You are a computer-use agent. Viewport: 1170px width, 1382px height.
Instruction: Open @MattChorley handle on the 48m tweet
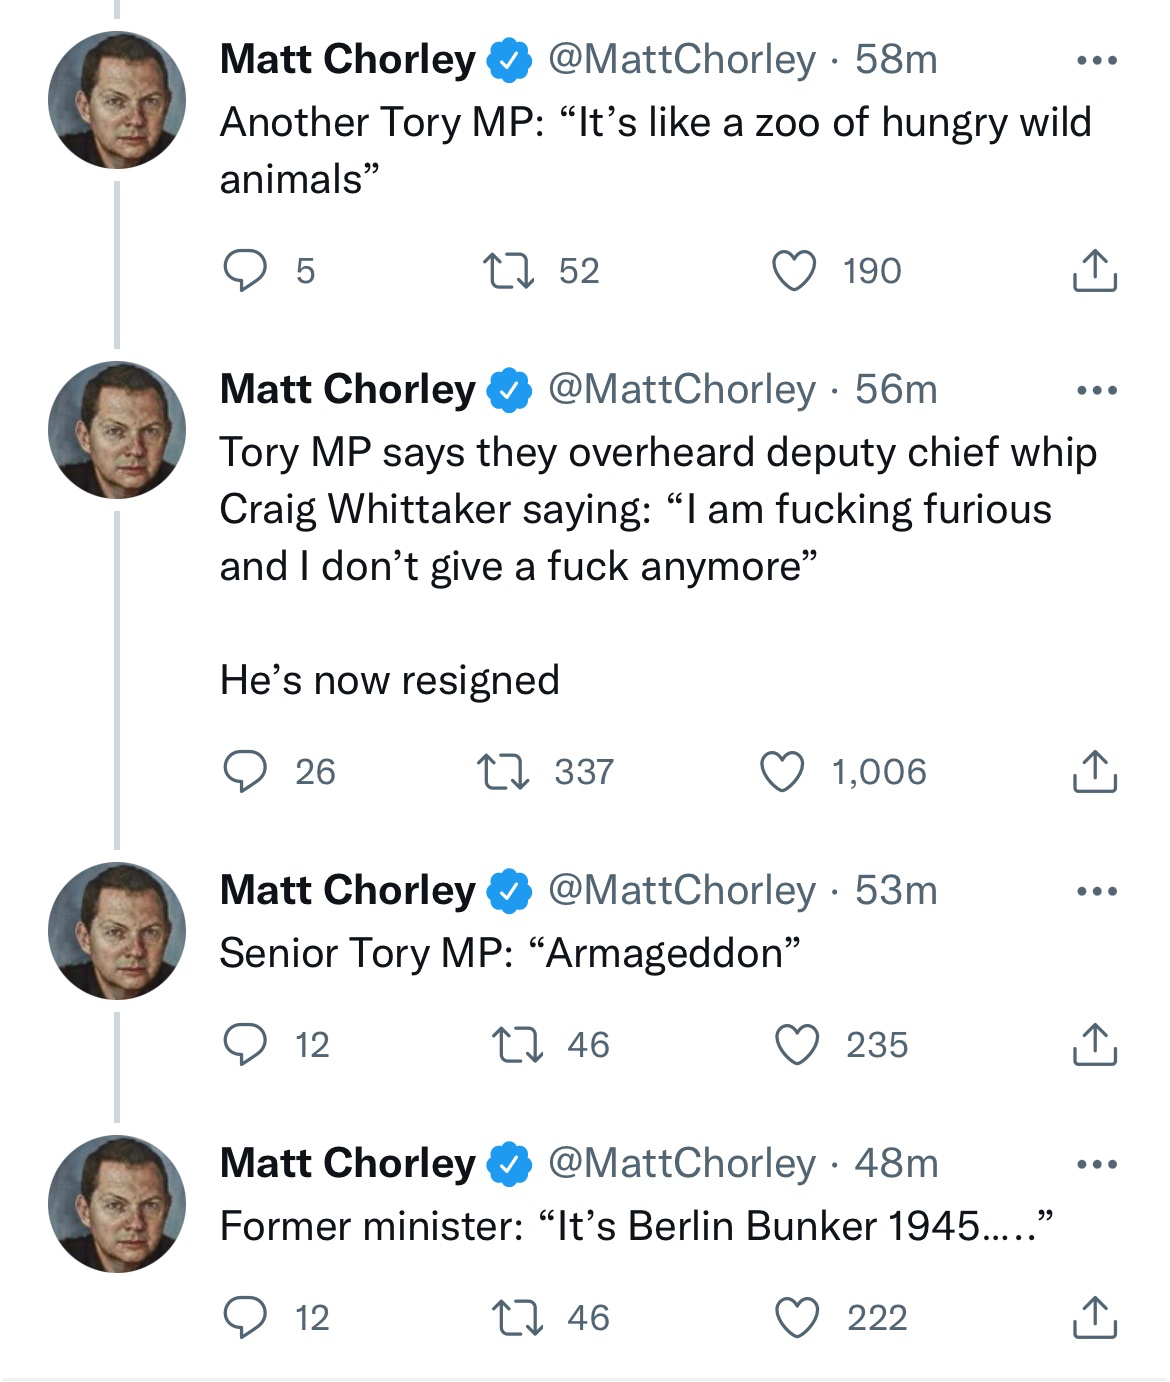click(x=682, y=1163)
